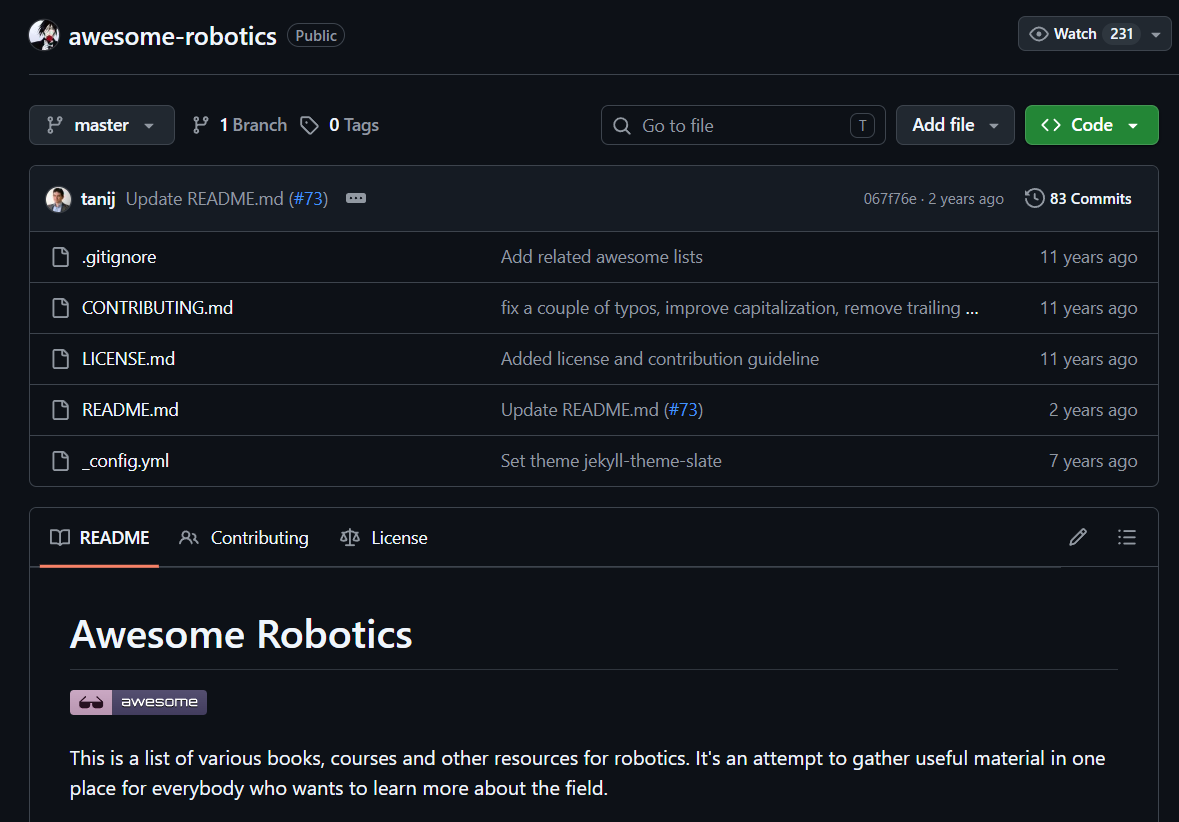
Task: Click '11 years ago' in the LICENSE.md row
Action: pos(1088,359)
